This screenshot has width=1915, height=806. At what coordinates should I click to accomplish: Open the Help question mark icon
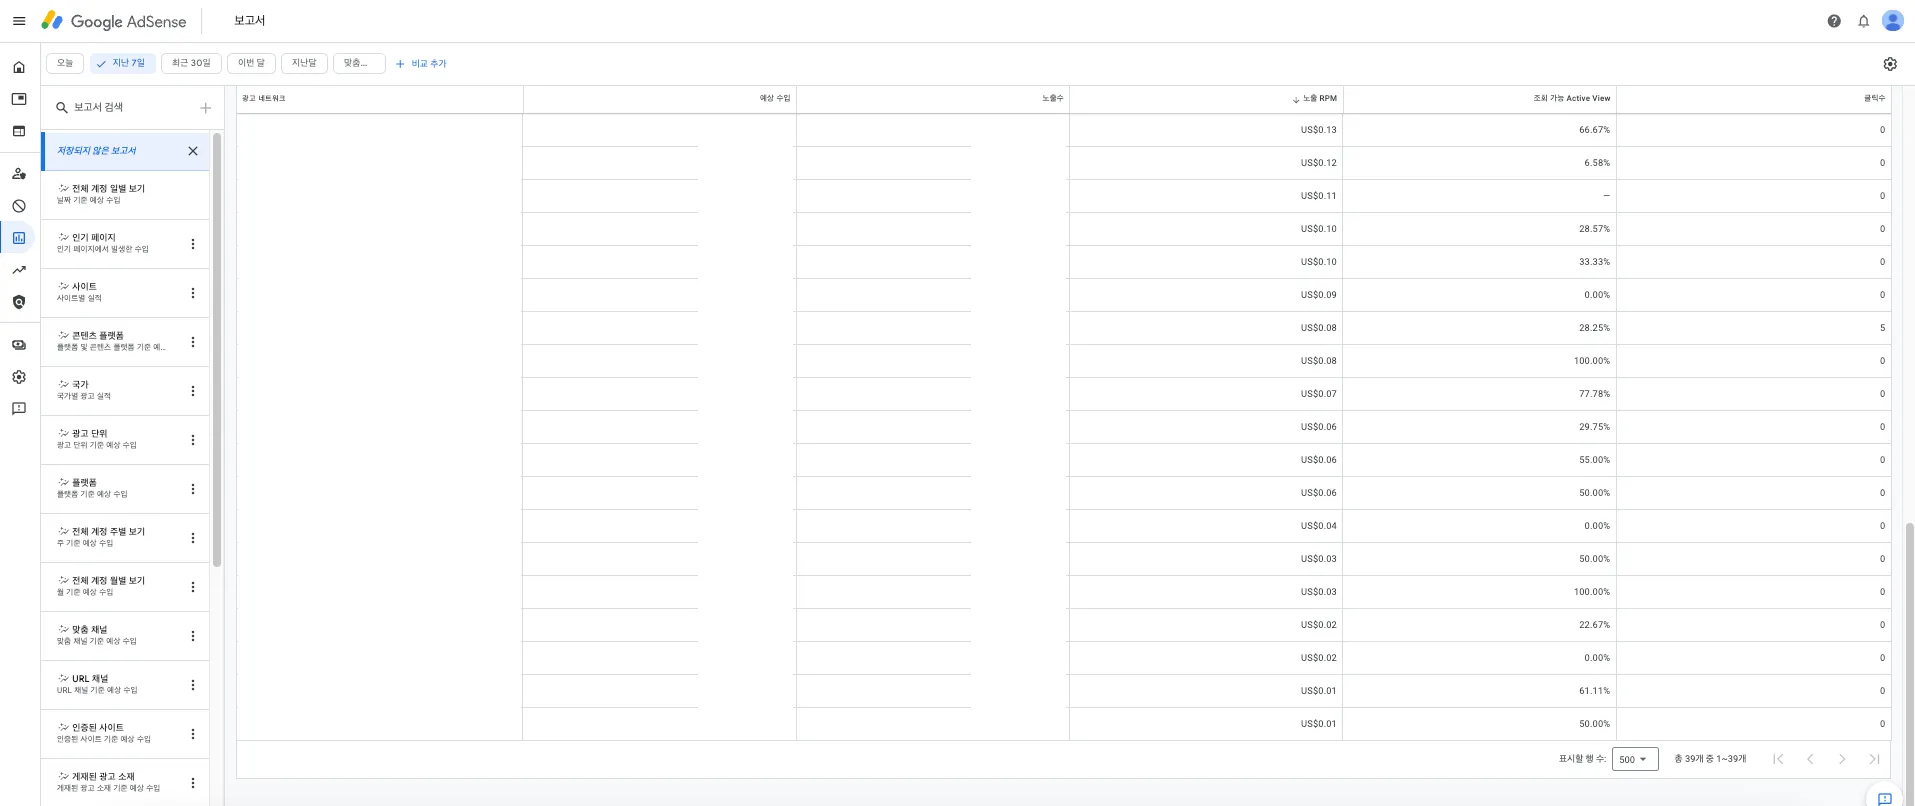point(1834,21)
